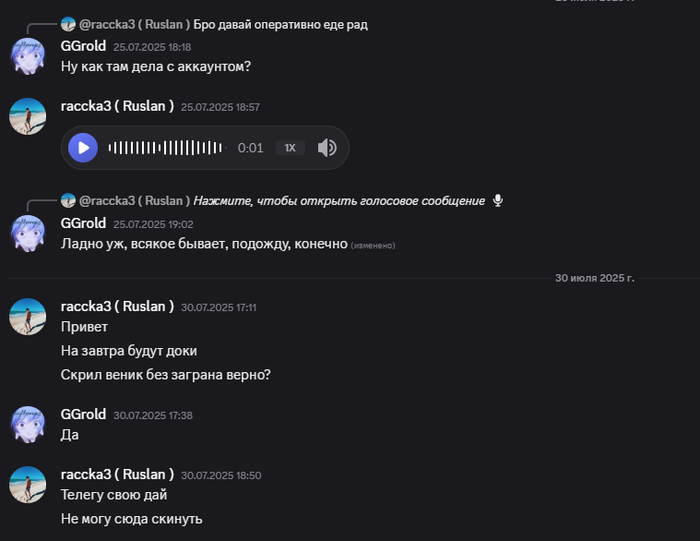
Task: Click the message "Скрил веник без заграна верно?"
Action: click(166, 375)
